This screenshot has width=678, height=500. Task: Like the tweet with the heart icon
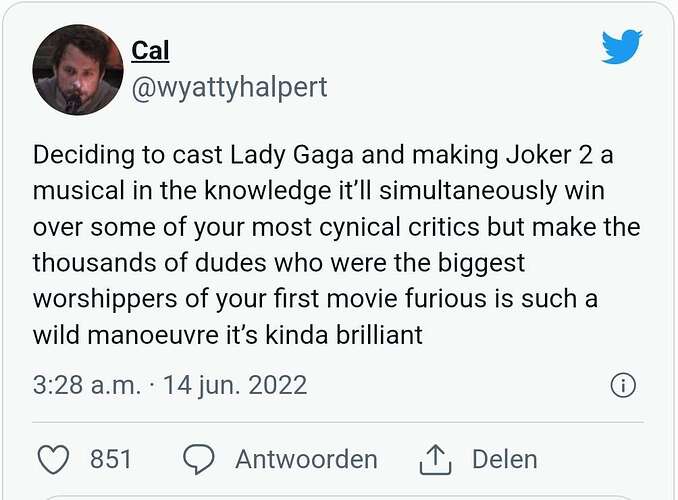52,459
